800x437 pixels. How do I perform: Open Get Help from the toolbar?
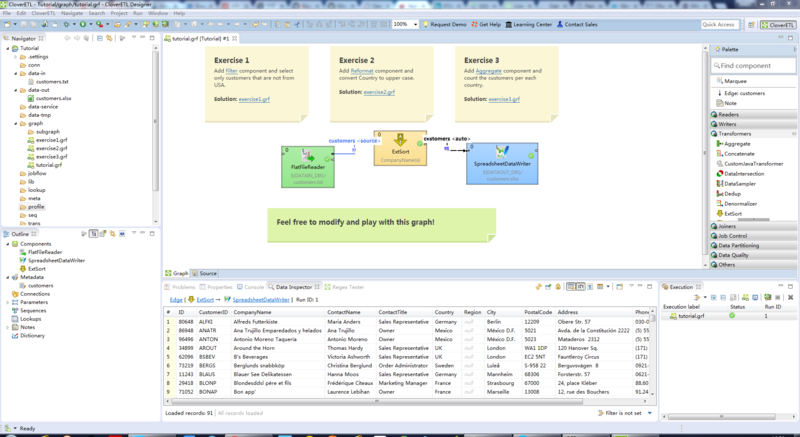pos(486,24)
